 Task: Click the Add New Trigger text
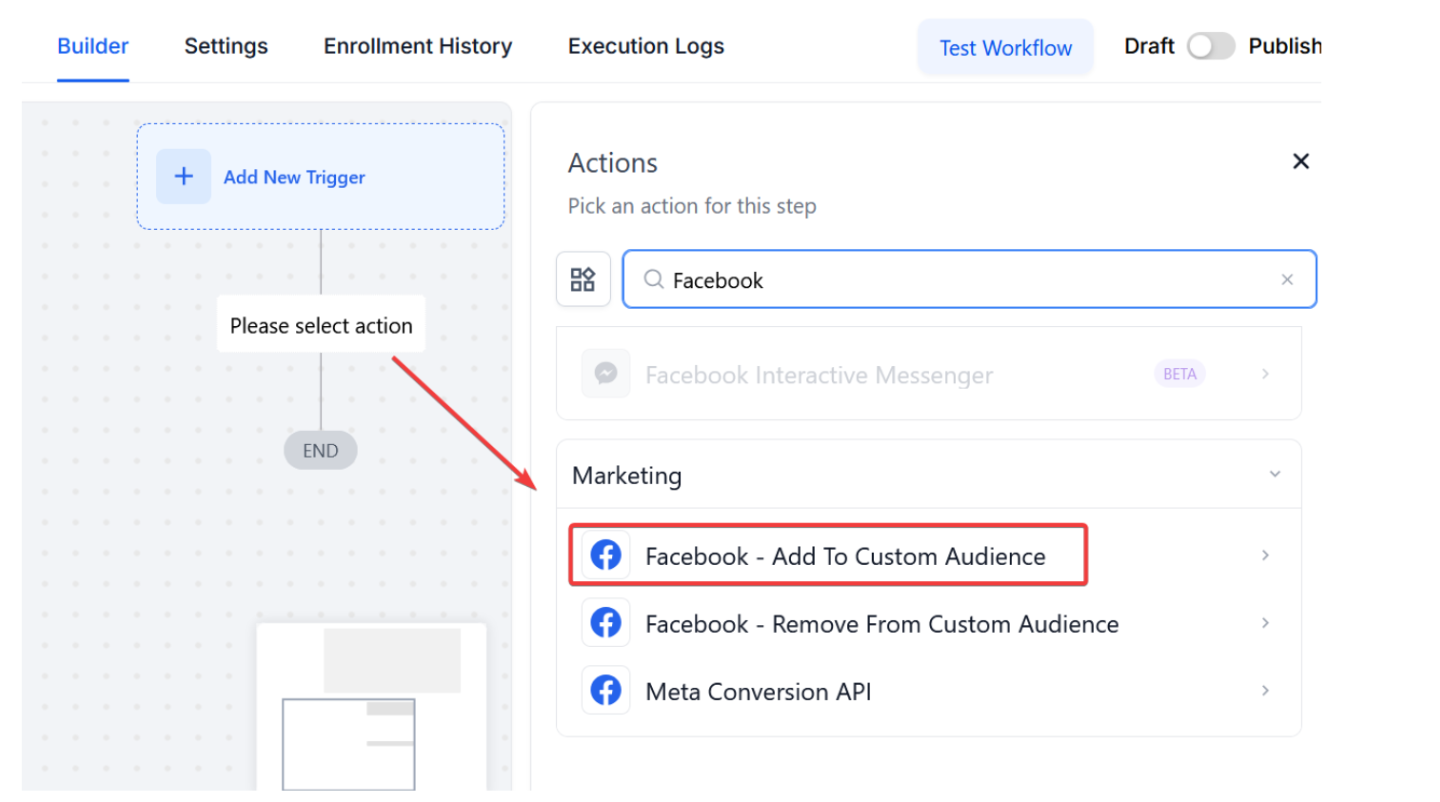(x=294, y=177)
